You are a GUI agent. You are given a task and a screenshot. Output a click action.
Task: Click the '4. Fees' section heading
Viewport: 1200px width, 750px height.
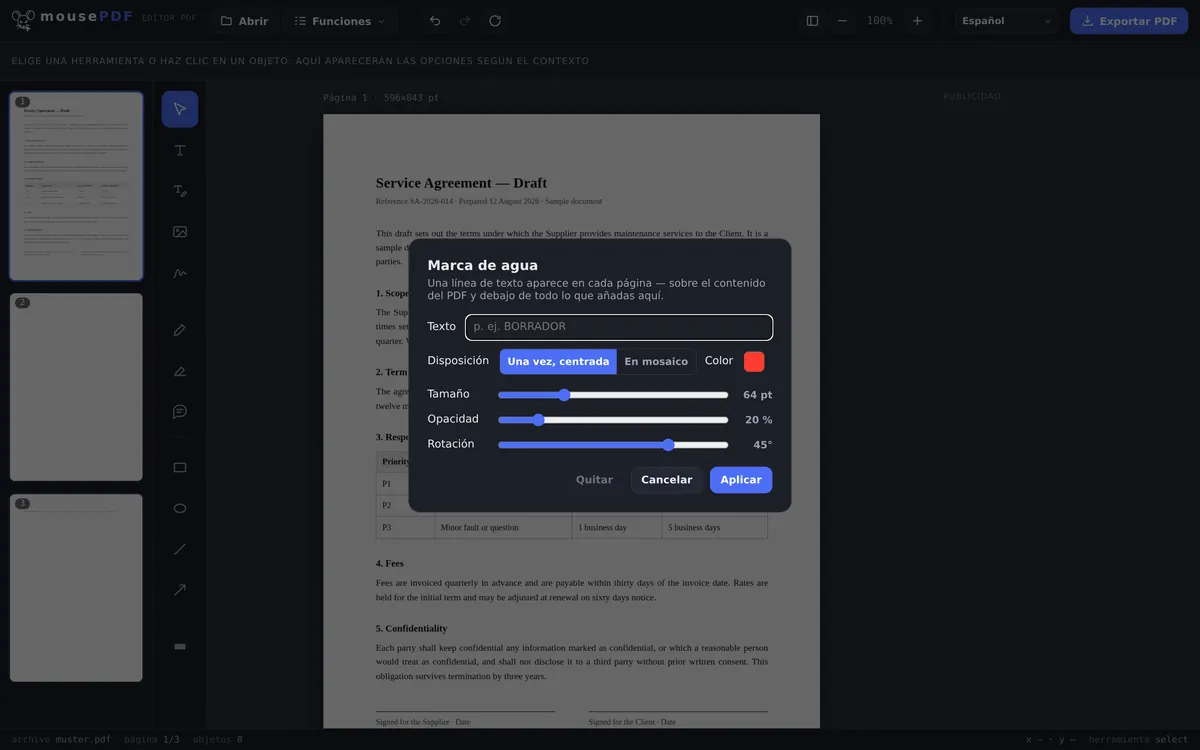390,563
